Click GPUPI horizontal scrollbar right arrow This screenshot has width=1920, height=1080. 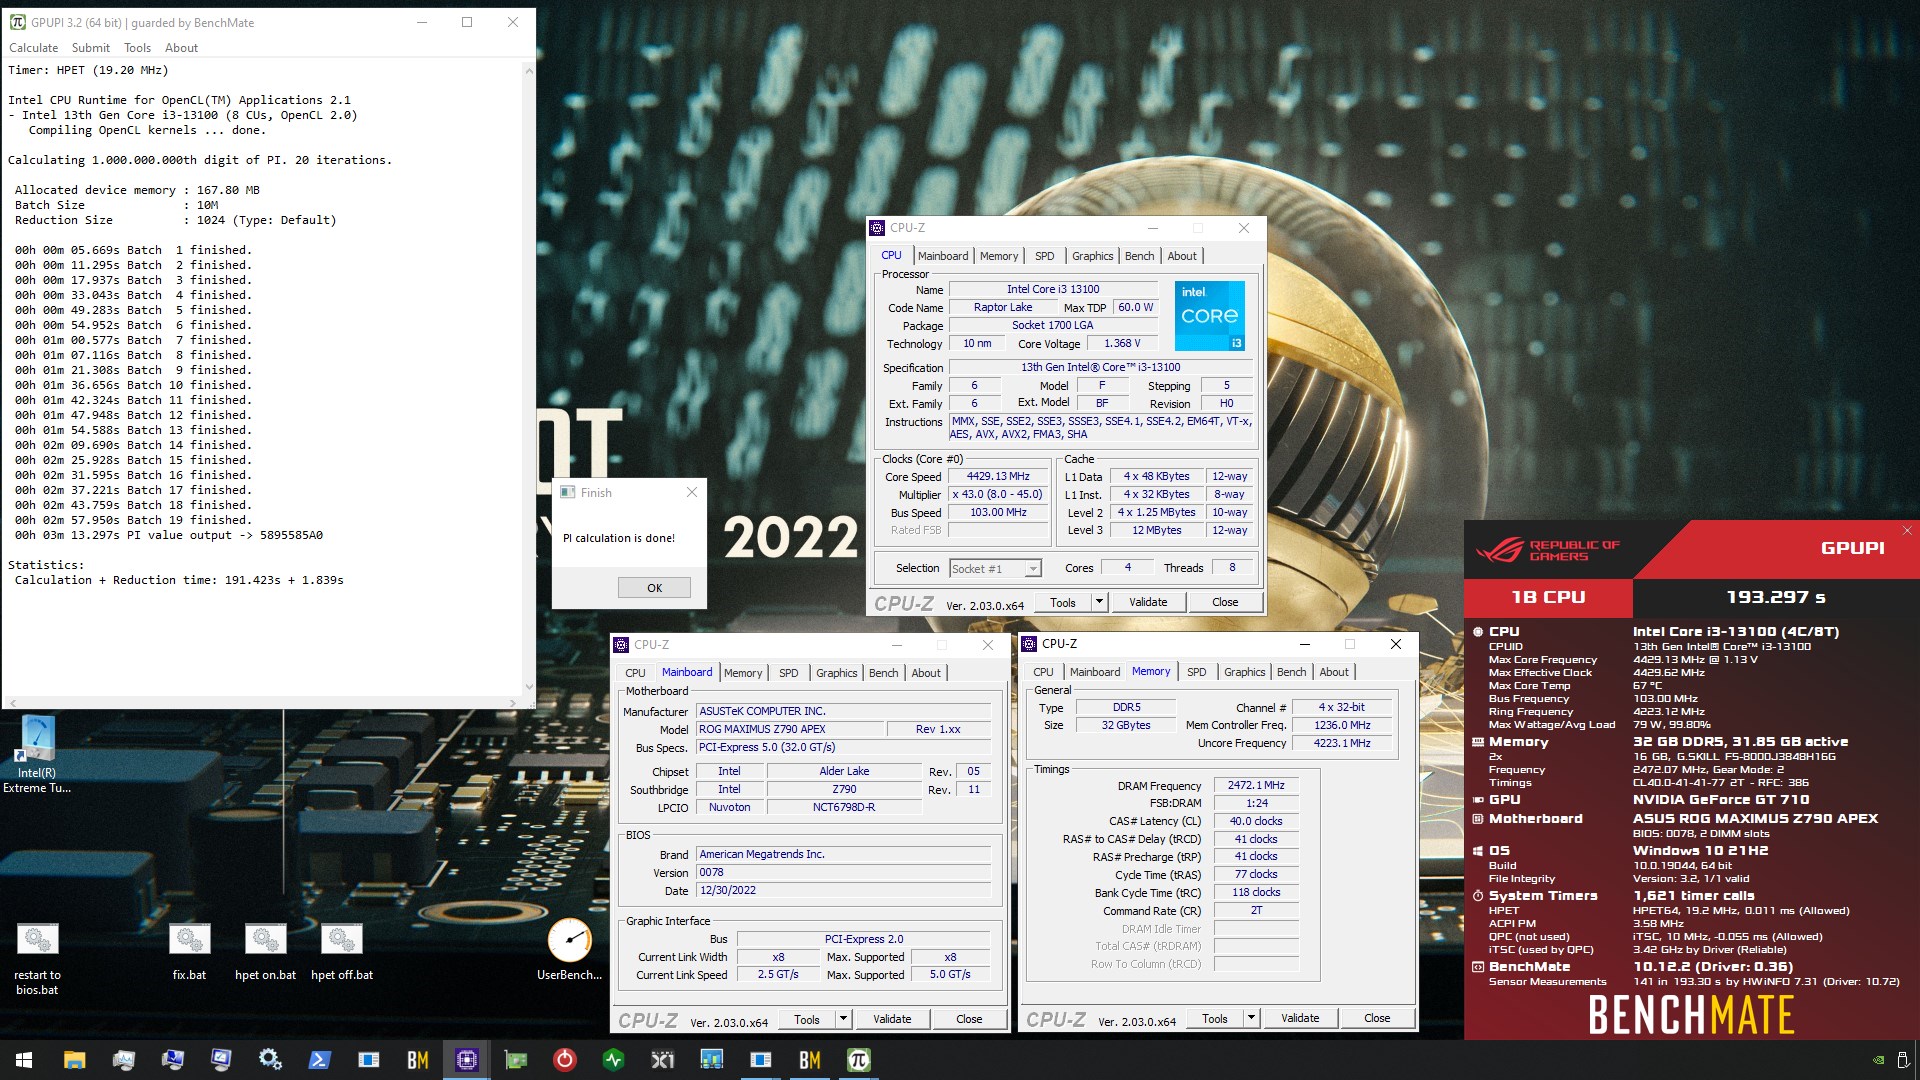point(513,703)
